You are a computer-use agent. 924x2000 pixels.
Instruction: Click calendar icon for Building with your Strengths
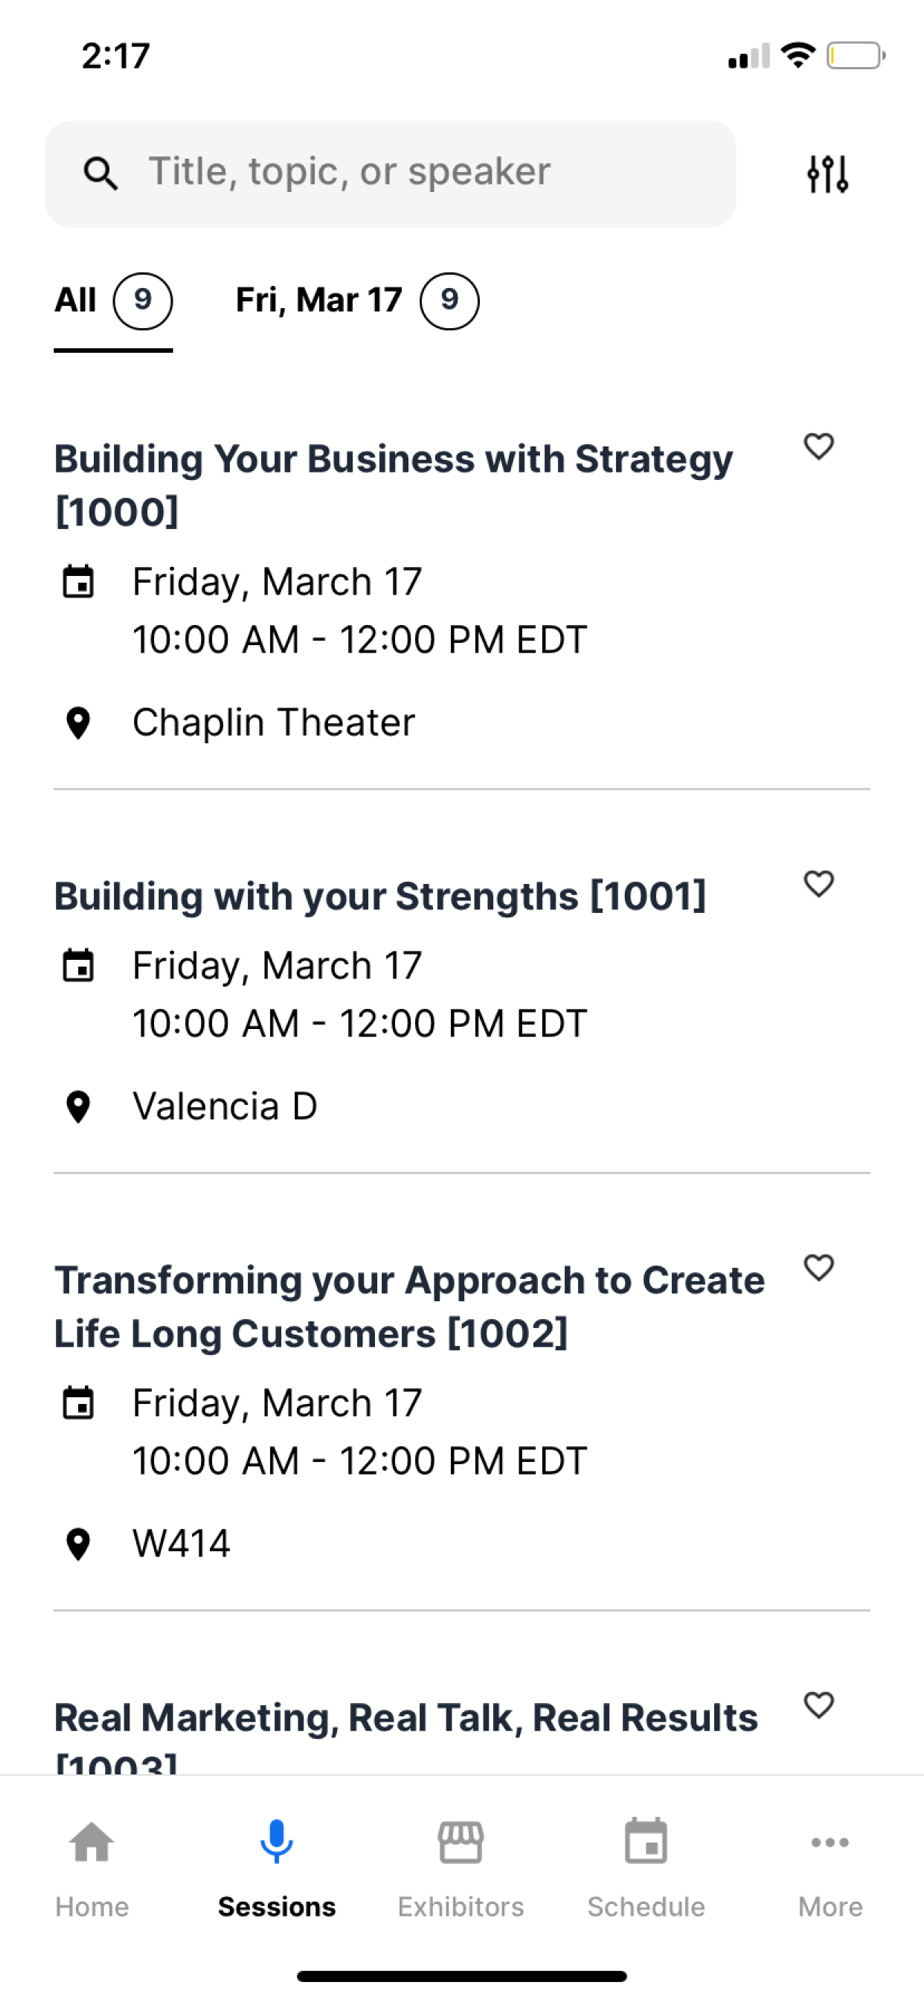point(78,966)
